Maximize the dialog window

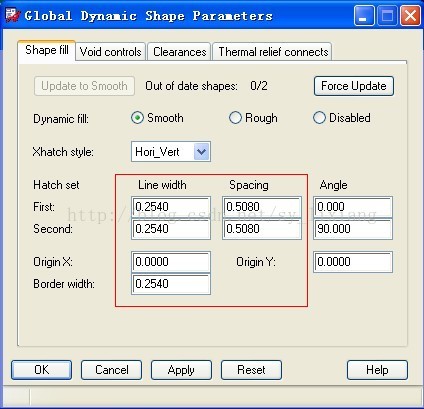tap(387, 16)
